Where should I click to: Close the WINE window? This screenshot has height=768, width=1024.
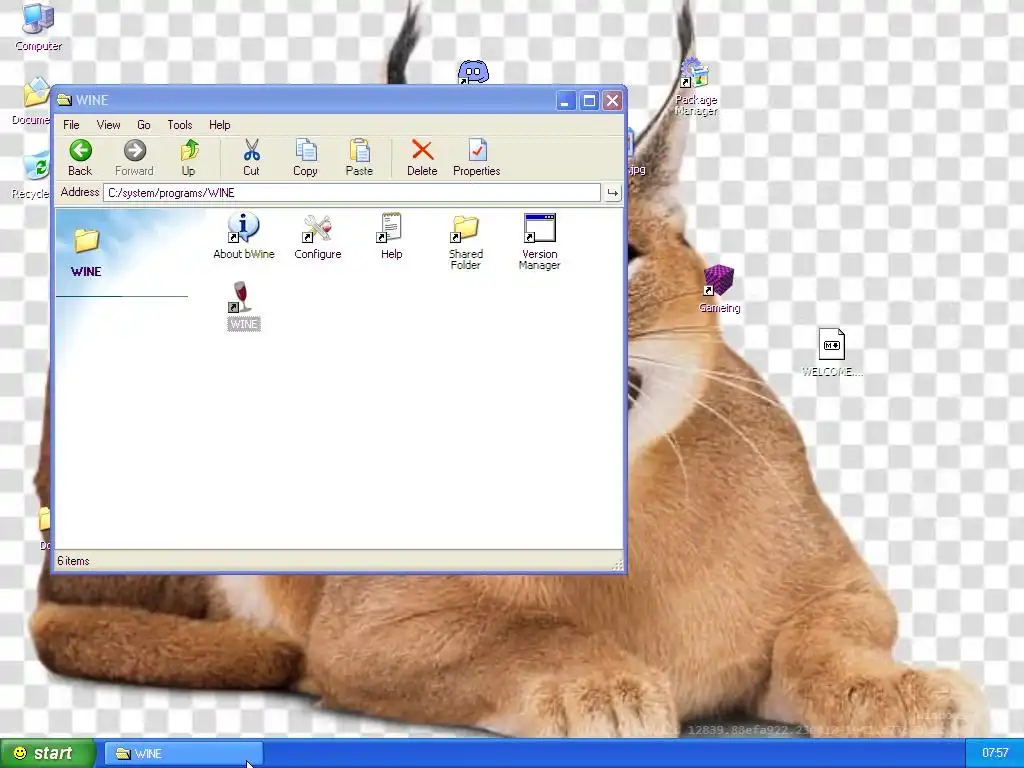tap(613, 101)
